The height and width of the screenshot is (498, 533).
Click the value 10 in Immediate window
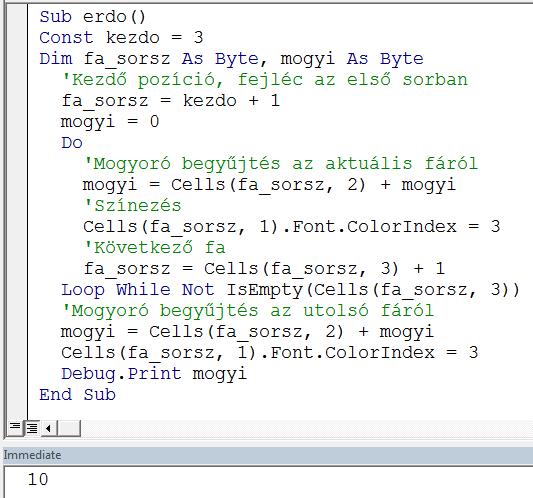pyautogui.click(x=38, y=479)
